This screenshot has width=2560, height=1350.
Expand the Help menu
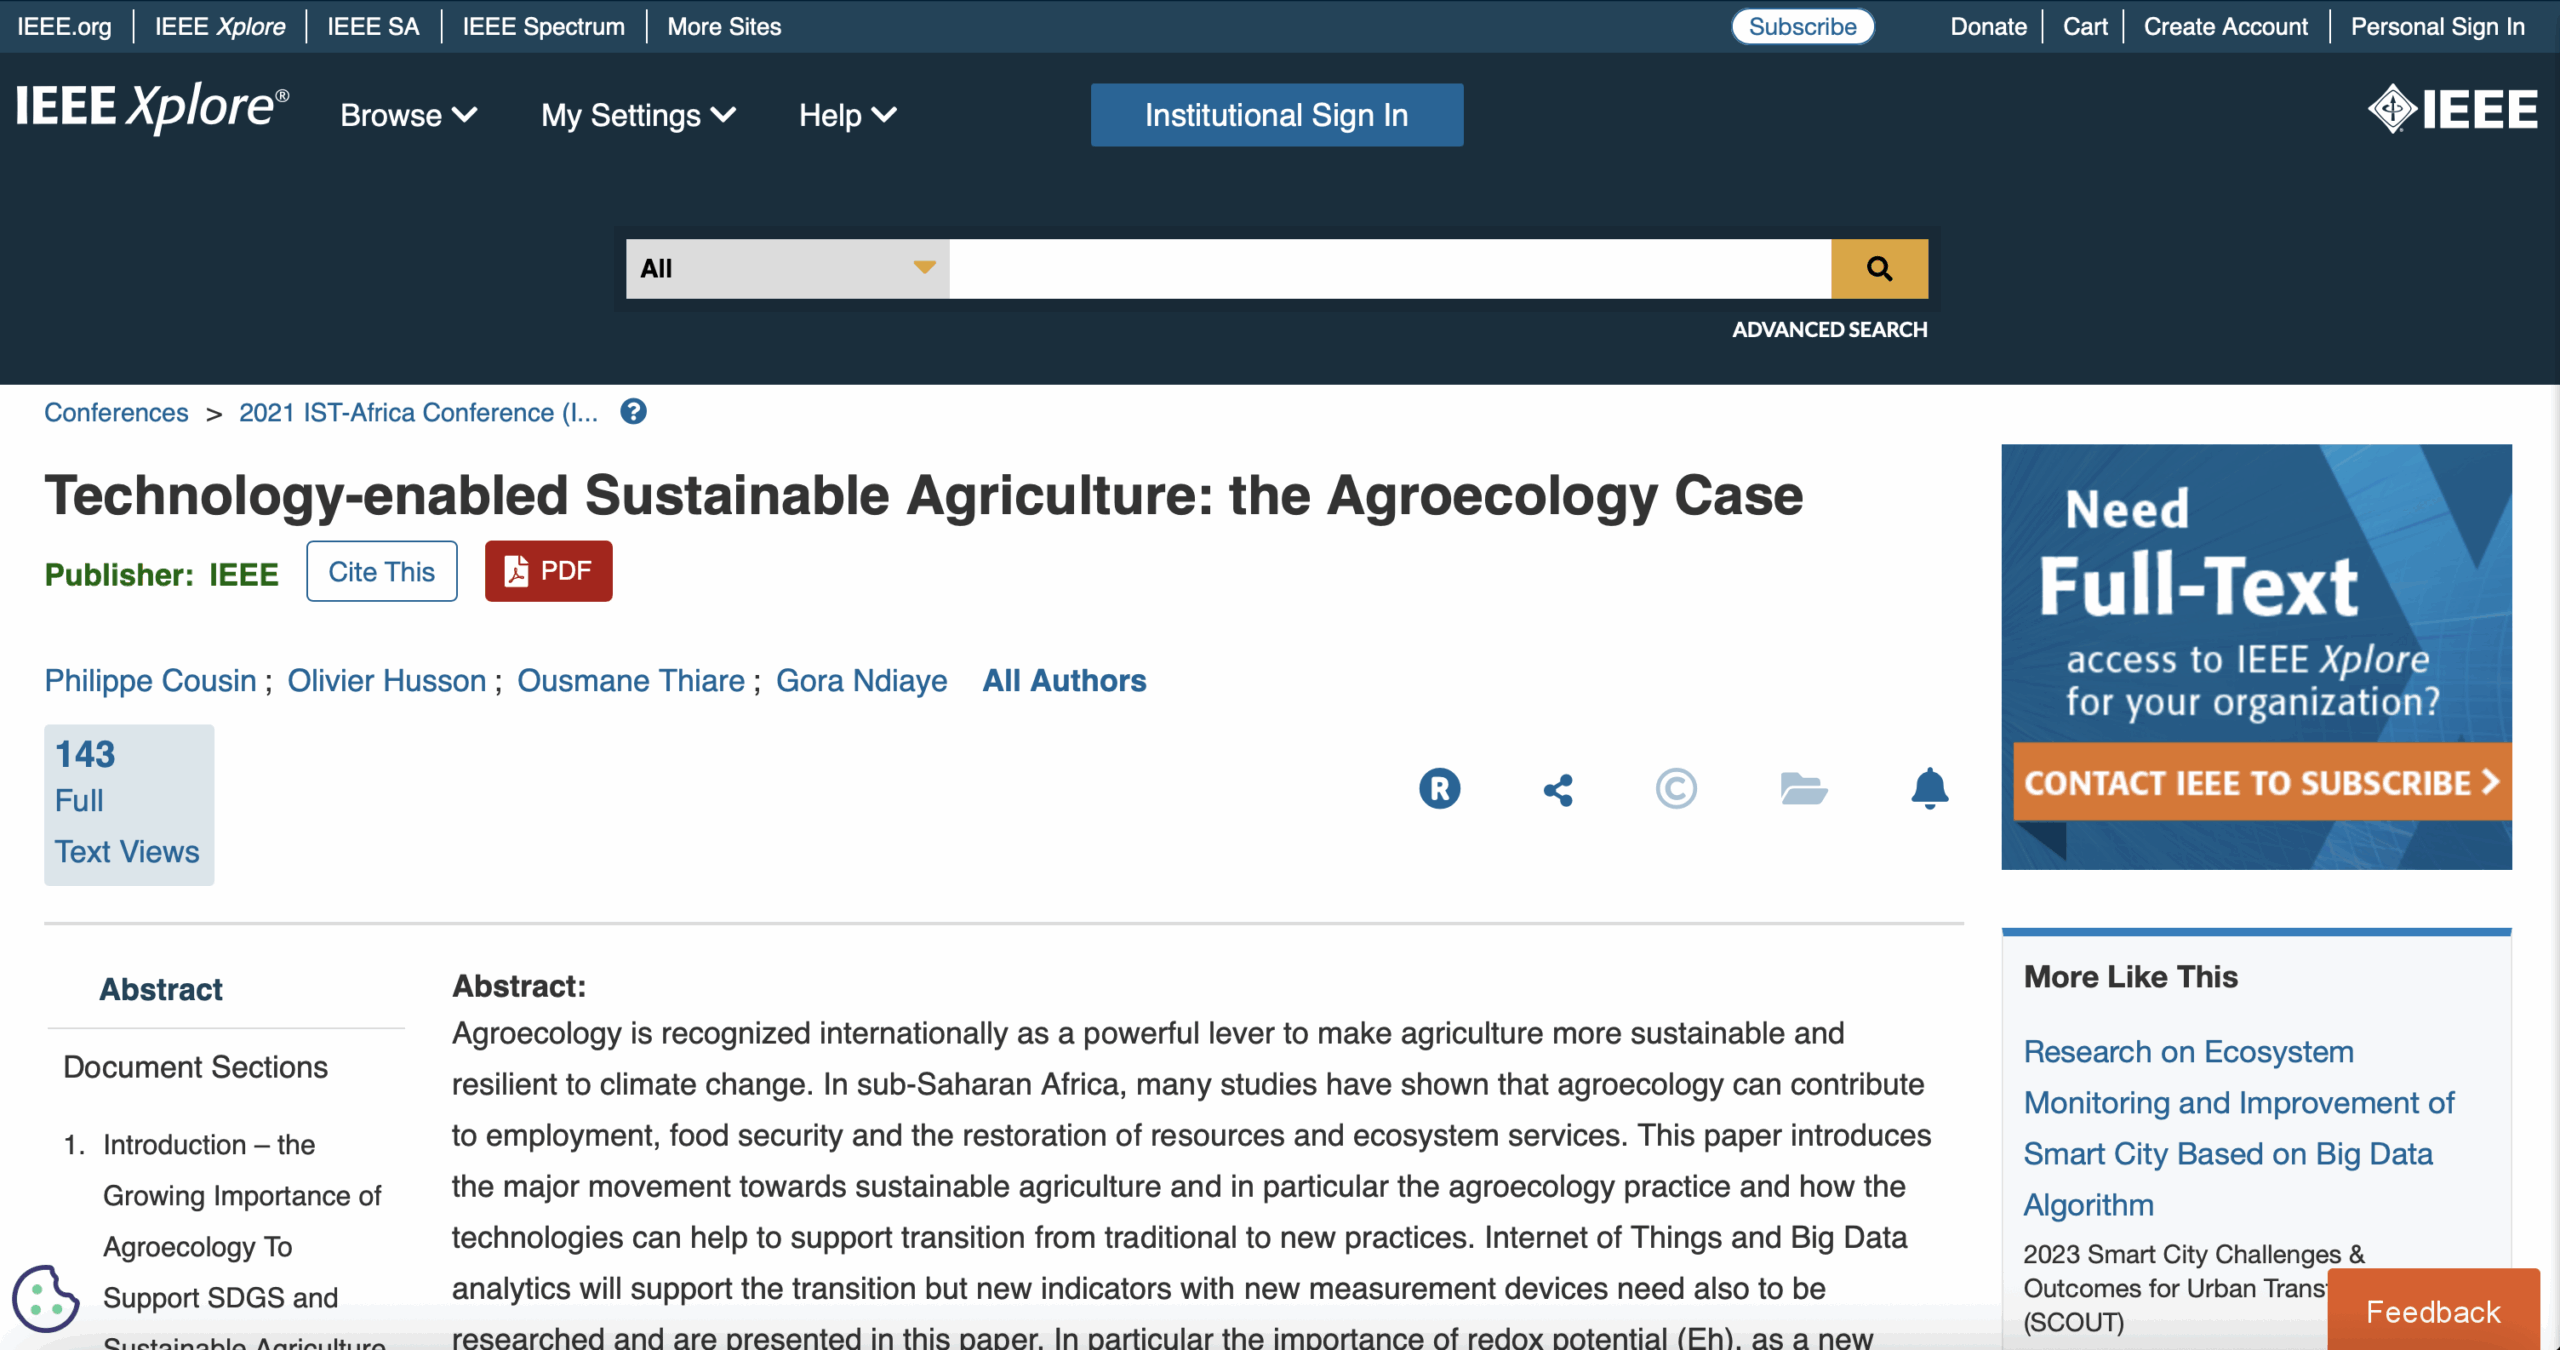coord(847,116)
